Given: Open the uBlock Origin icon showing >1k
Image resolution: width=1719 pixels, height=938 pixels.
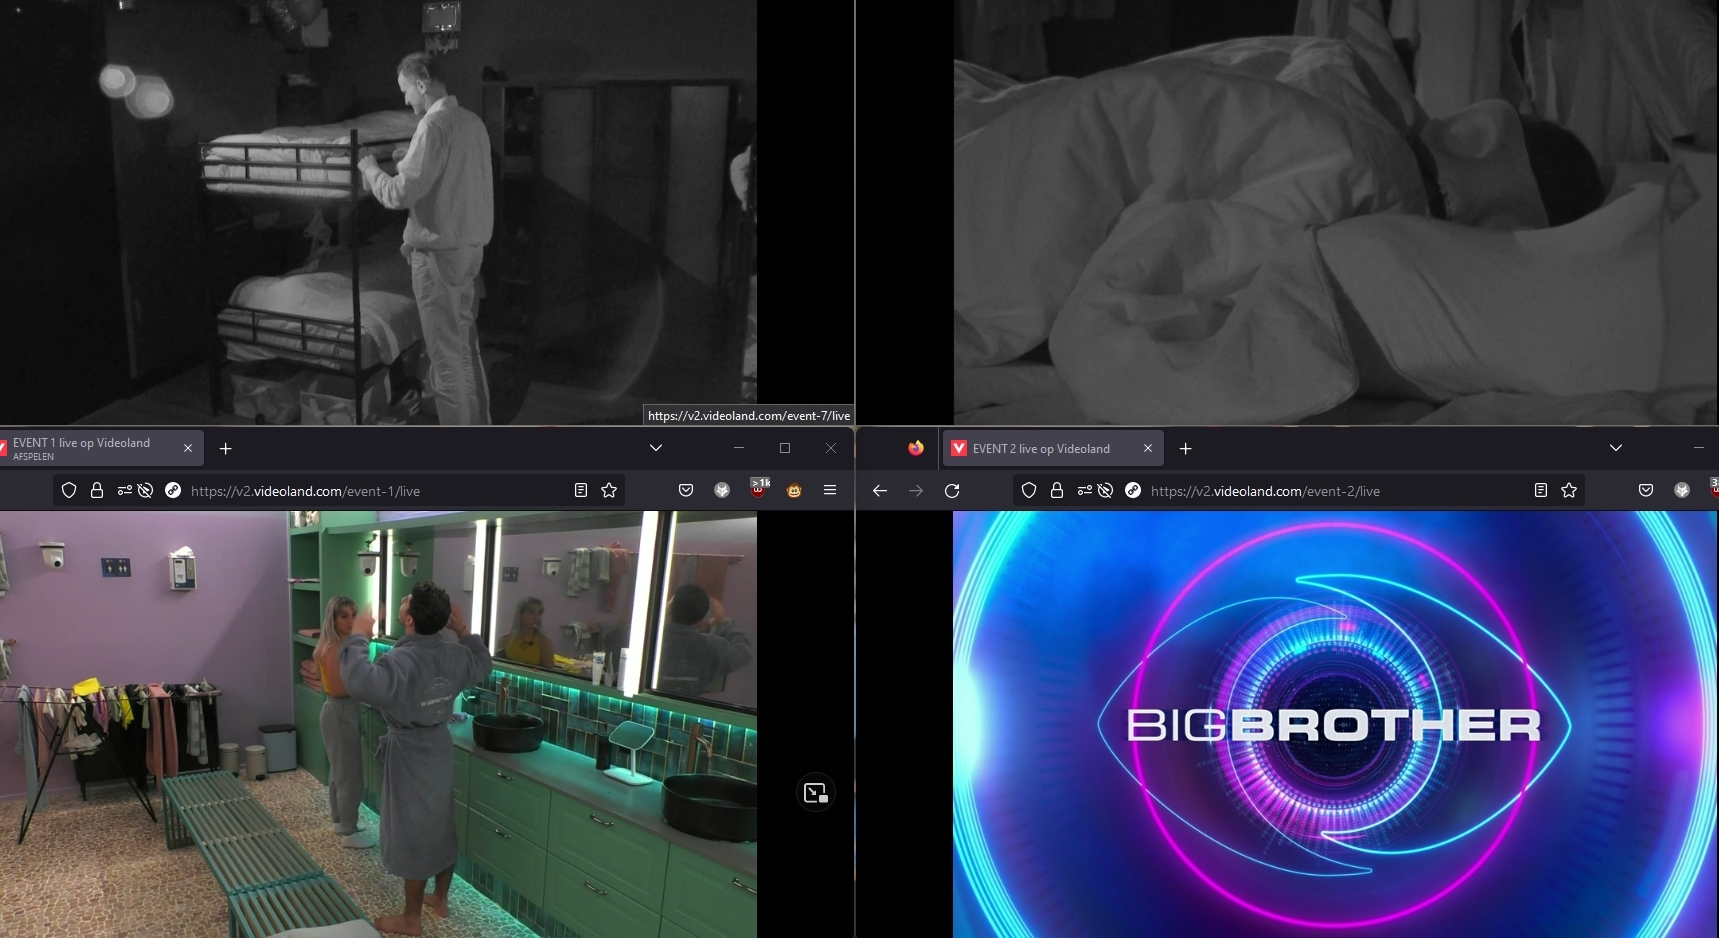Looking at the screenshot, I should point(759,488).
